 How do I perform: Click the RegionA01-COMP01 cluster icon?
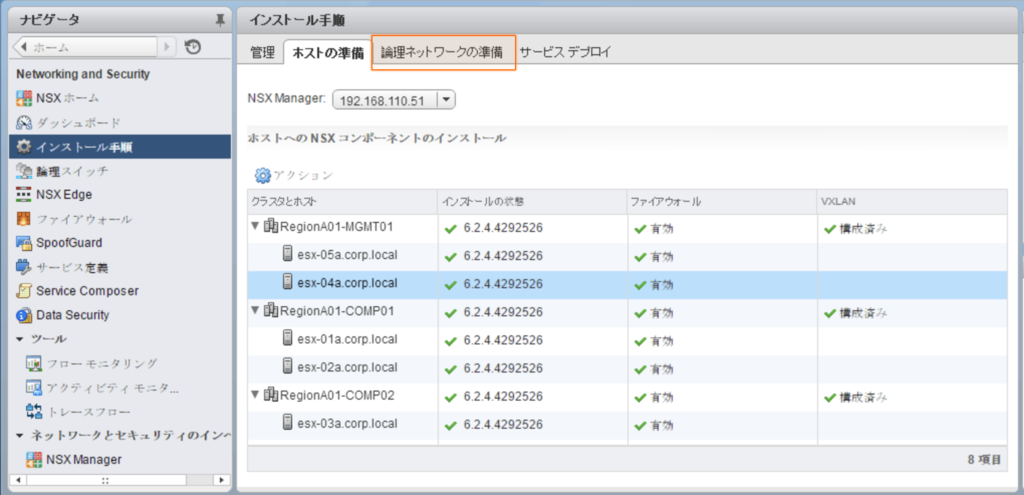click(271, 311)
